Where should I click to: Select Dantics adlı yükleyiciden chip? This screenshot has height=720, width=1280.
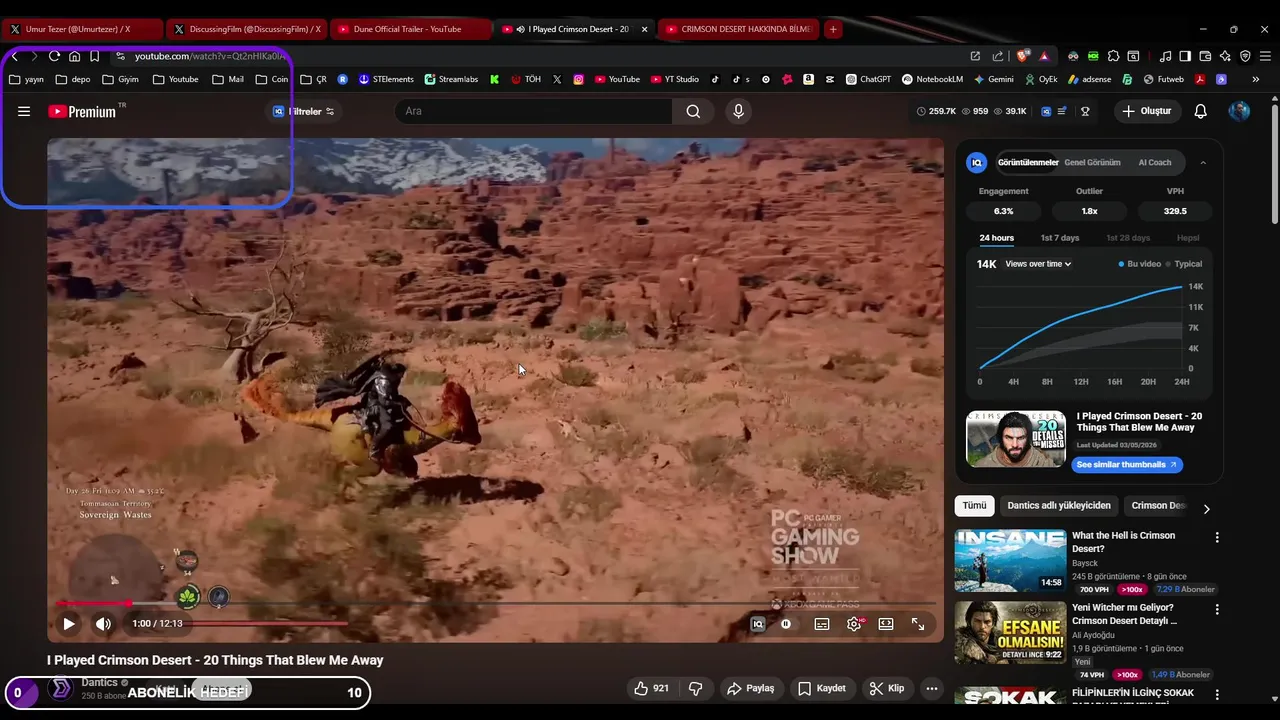pyautogui.click(x=1059, y=506)
